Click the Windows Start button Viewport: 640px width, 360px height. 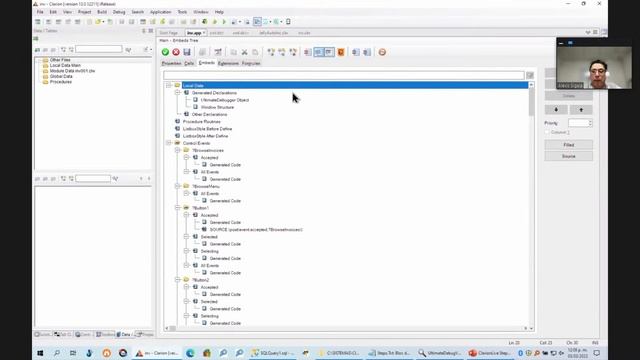coord(40,353)
